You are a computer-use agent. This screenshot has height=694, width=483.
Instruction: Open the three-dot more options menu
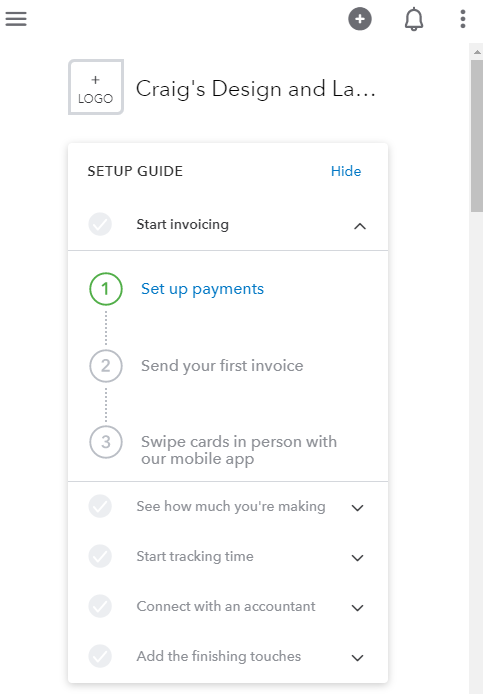pos(463,19)
